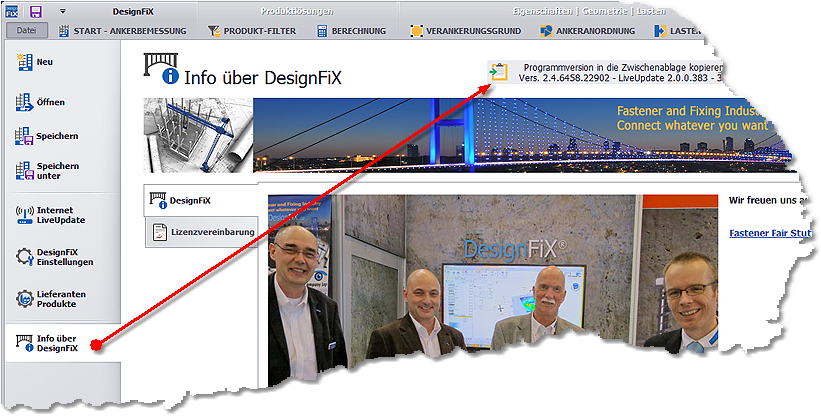This screenshot has width=821, height=416.
Task: Click the START - ANKERBEMESSUNG building icon
Action: coord(64,31)
